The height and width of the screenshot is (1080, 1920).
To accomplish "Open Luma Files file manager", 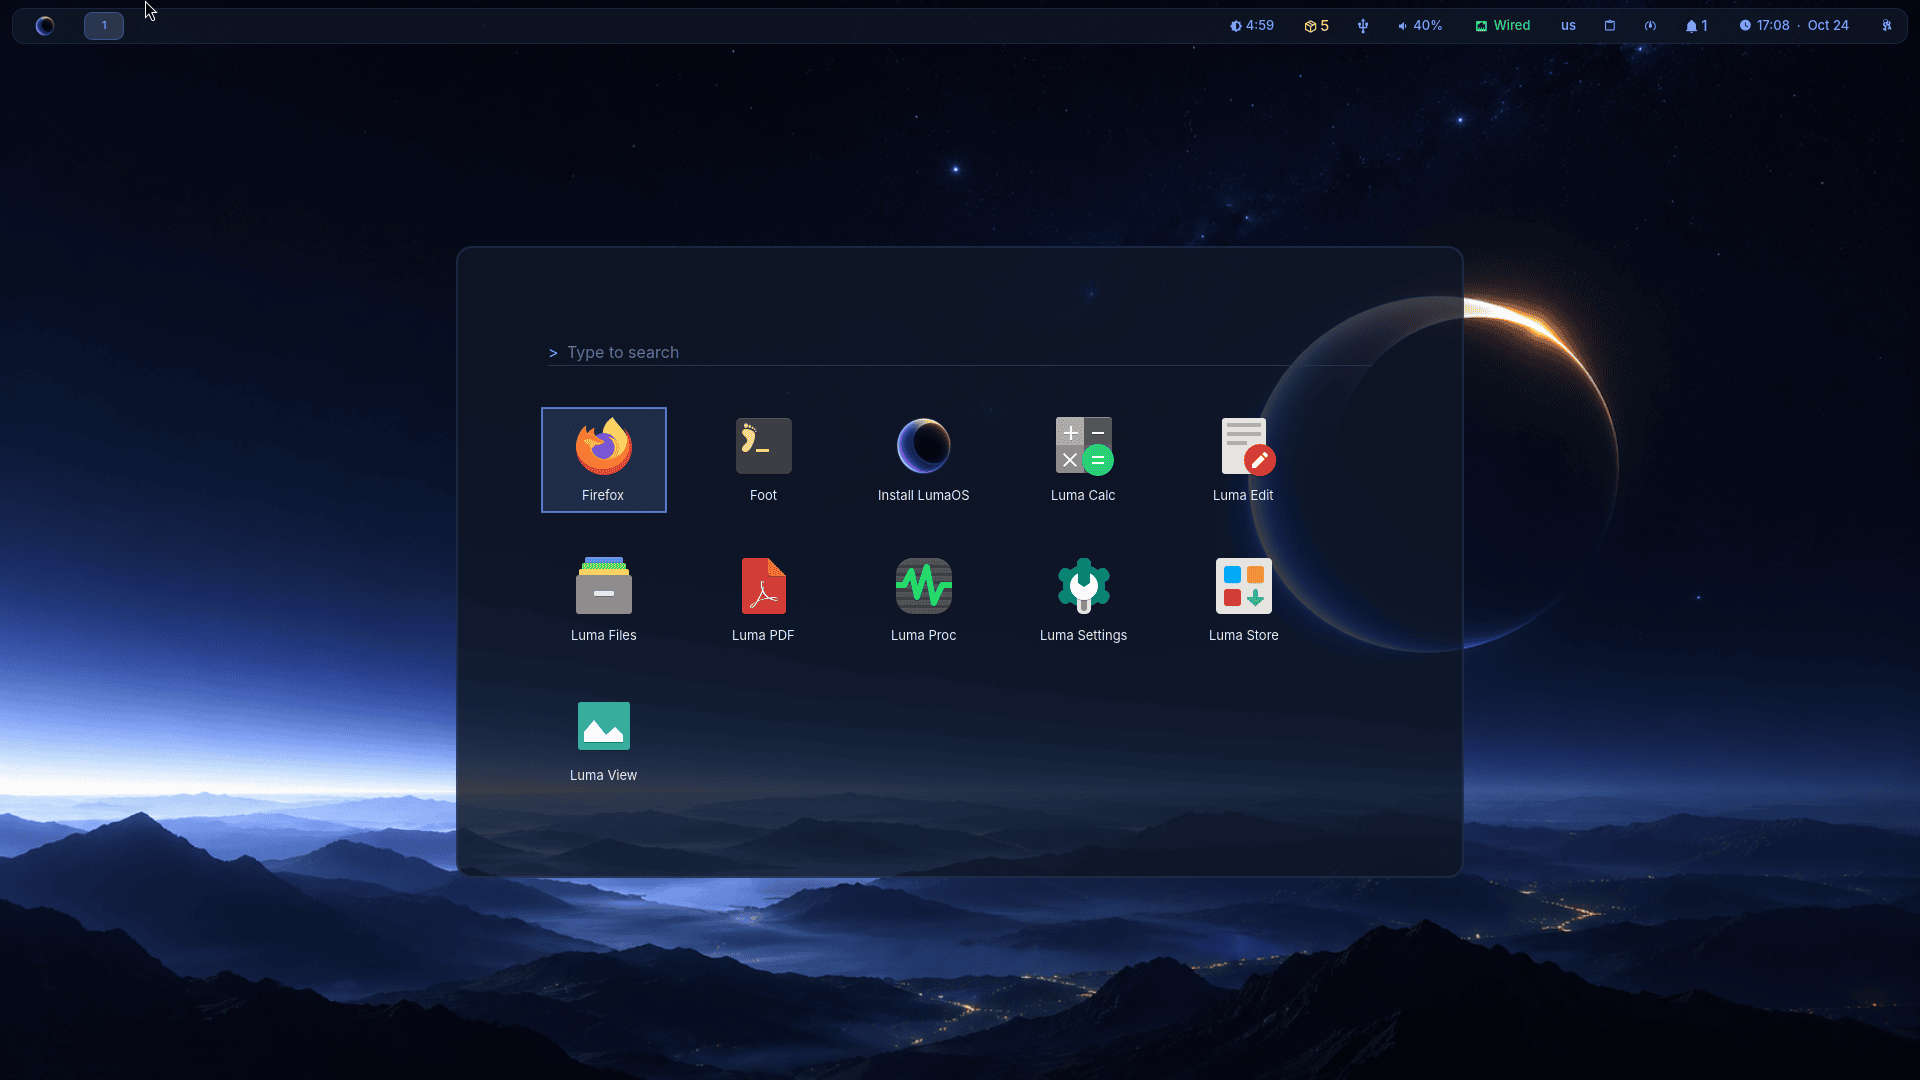I will [603, 600].
